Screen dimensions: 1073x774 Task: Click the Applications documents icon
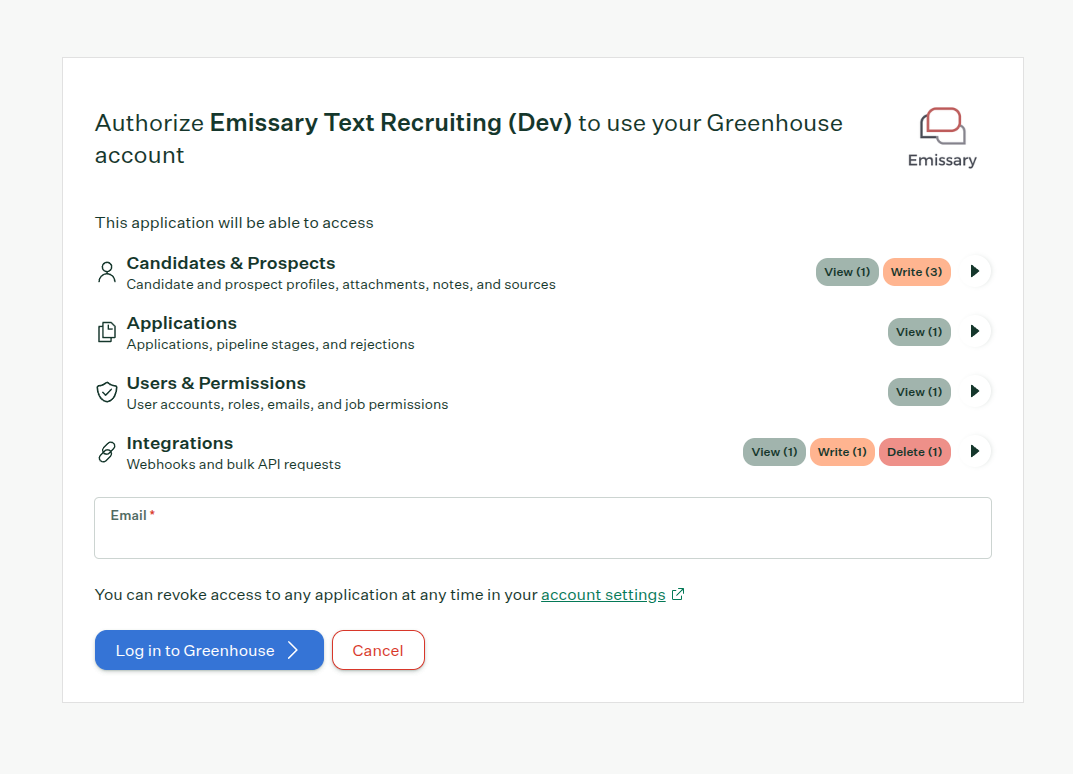tap(107, 332)
